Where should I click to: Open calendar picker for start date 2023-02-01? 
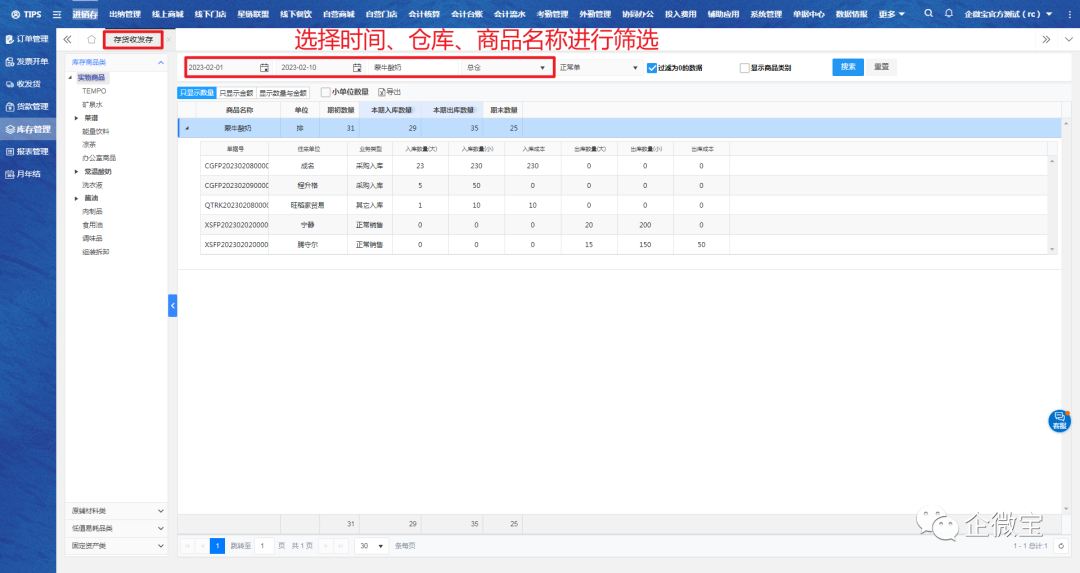pos(264,68)
